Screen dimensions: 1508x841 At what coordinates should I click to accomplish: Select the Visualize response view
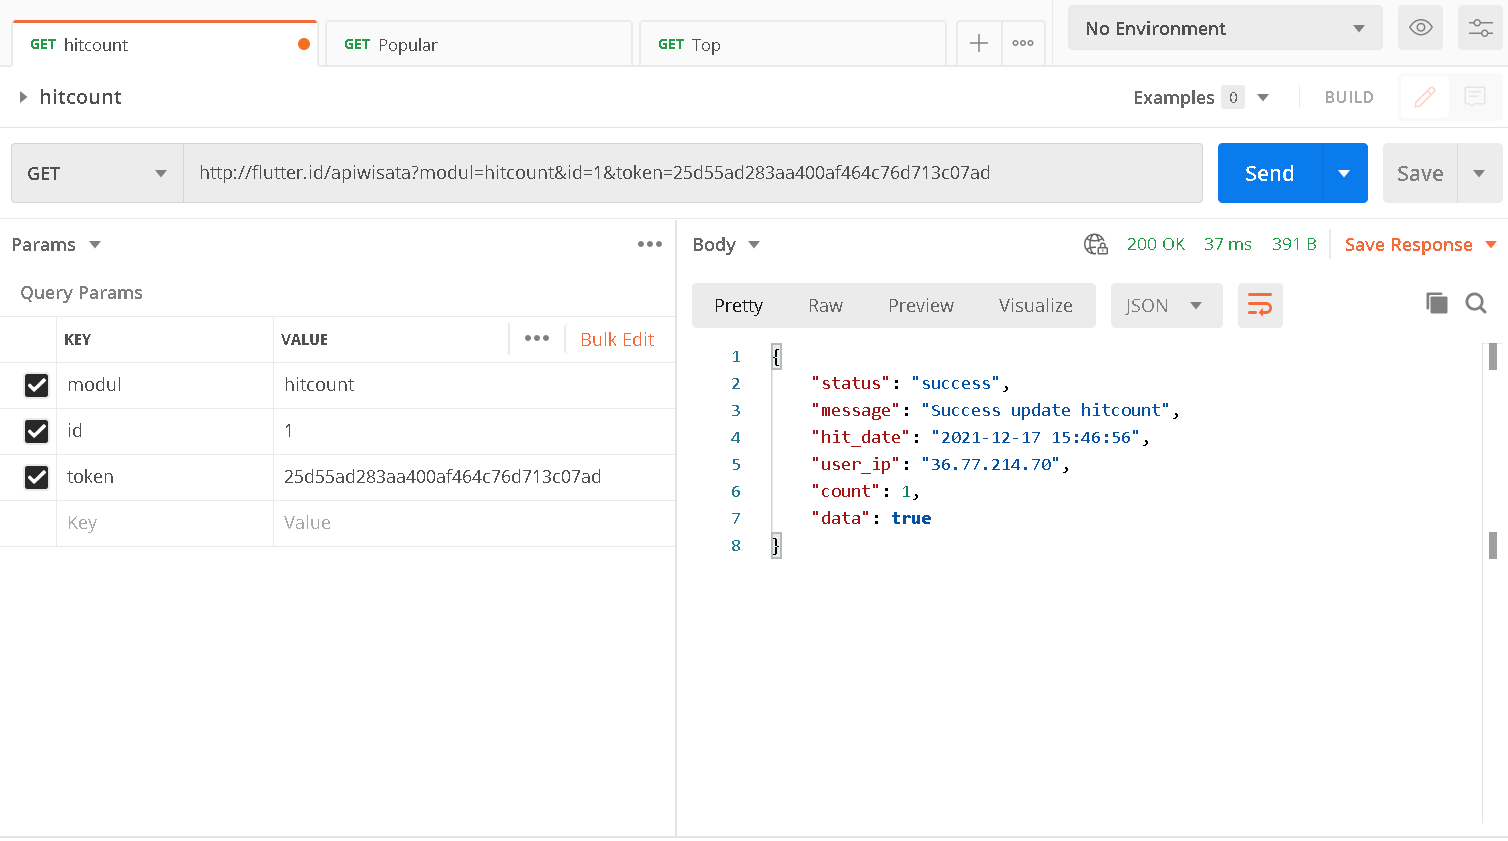[x=1035, y=305]
